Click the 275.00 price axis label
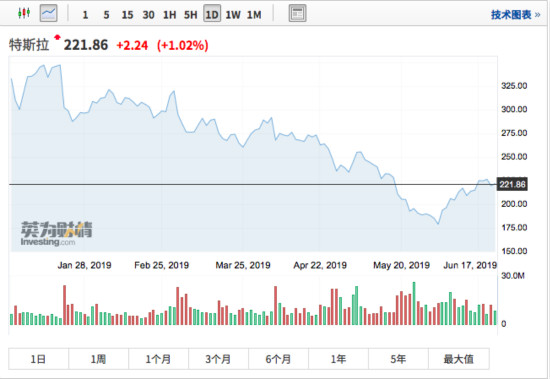 [514, 133]
